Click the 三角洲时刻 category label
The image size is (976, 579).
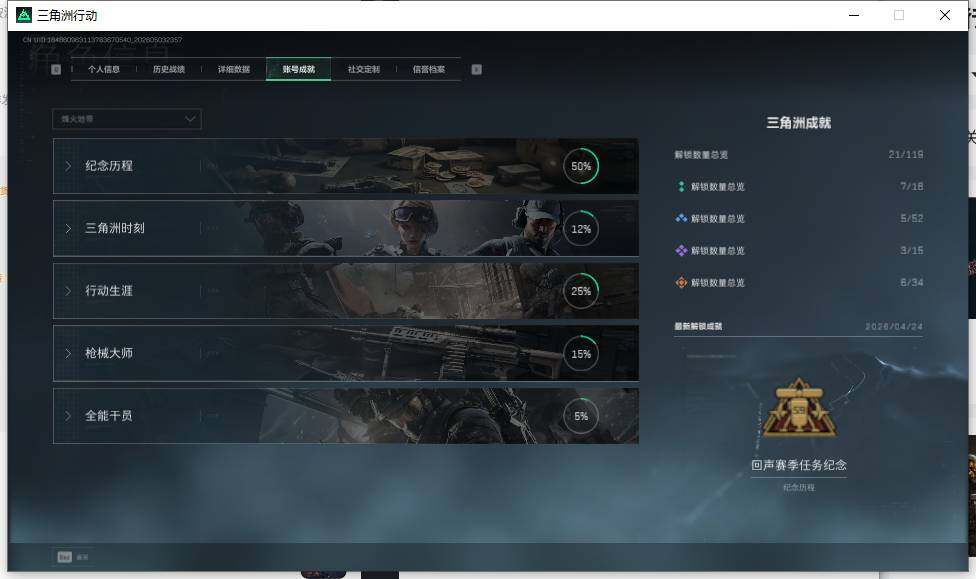[115, 228]
